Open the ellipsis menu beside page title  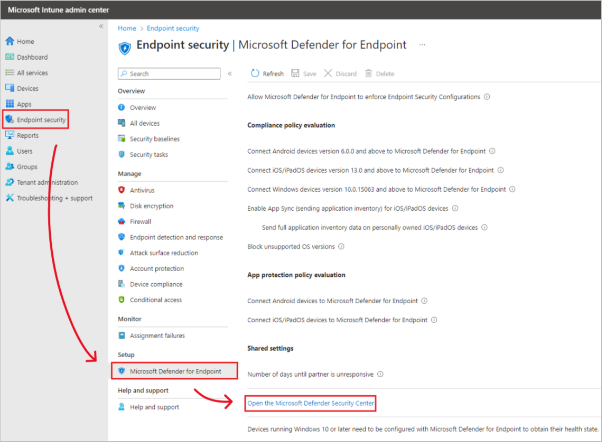(x=424, y=46)
